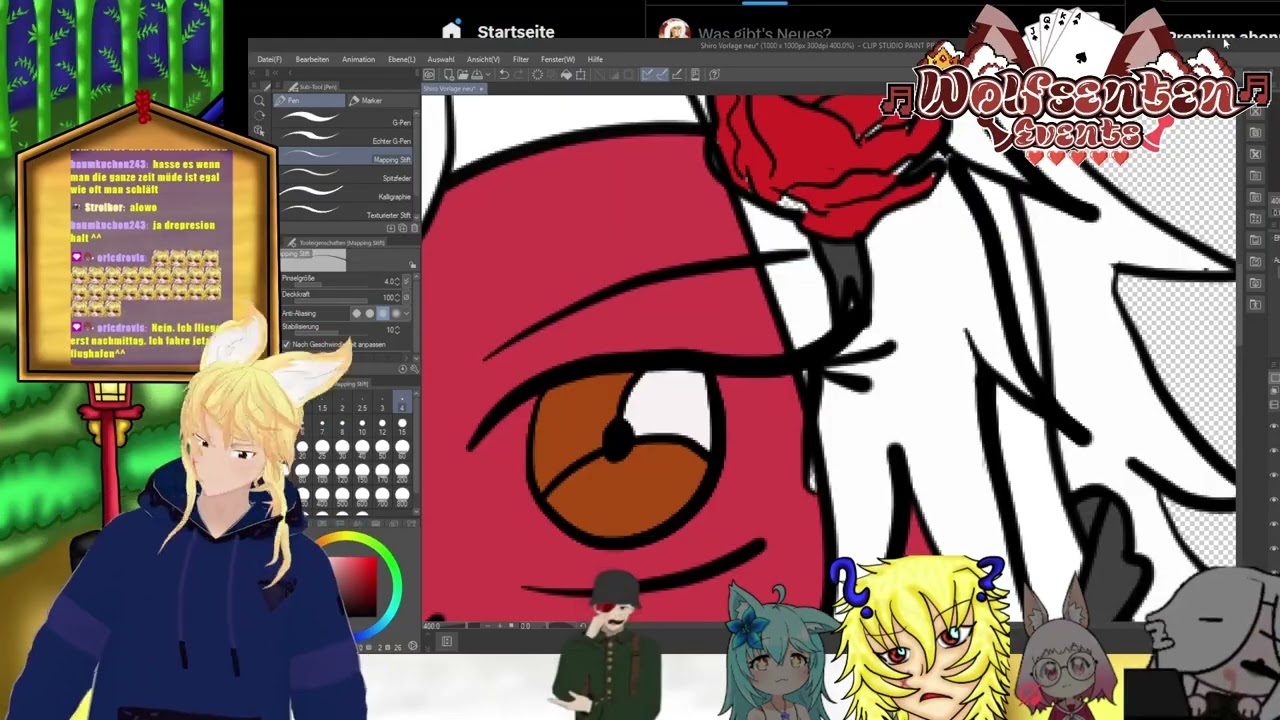1280x720 pixels.
Task: Open the Fenster(W) menu
Action: point(557,59)
